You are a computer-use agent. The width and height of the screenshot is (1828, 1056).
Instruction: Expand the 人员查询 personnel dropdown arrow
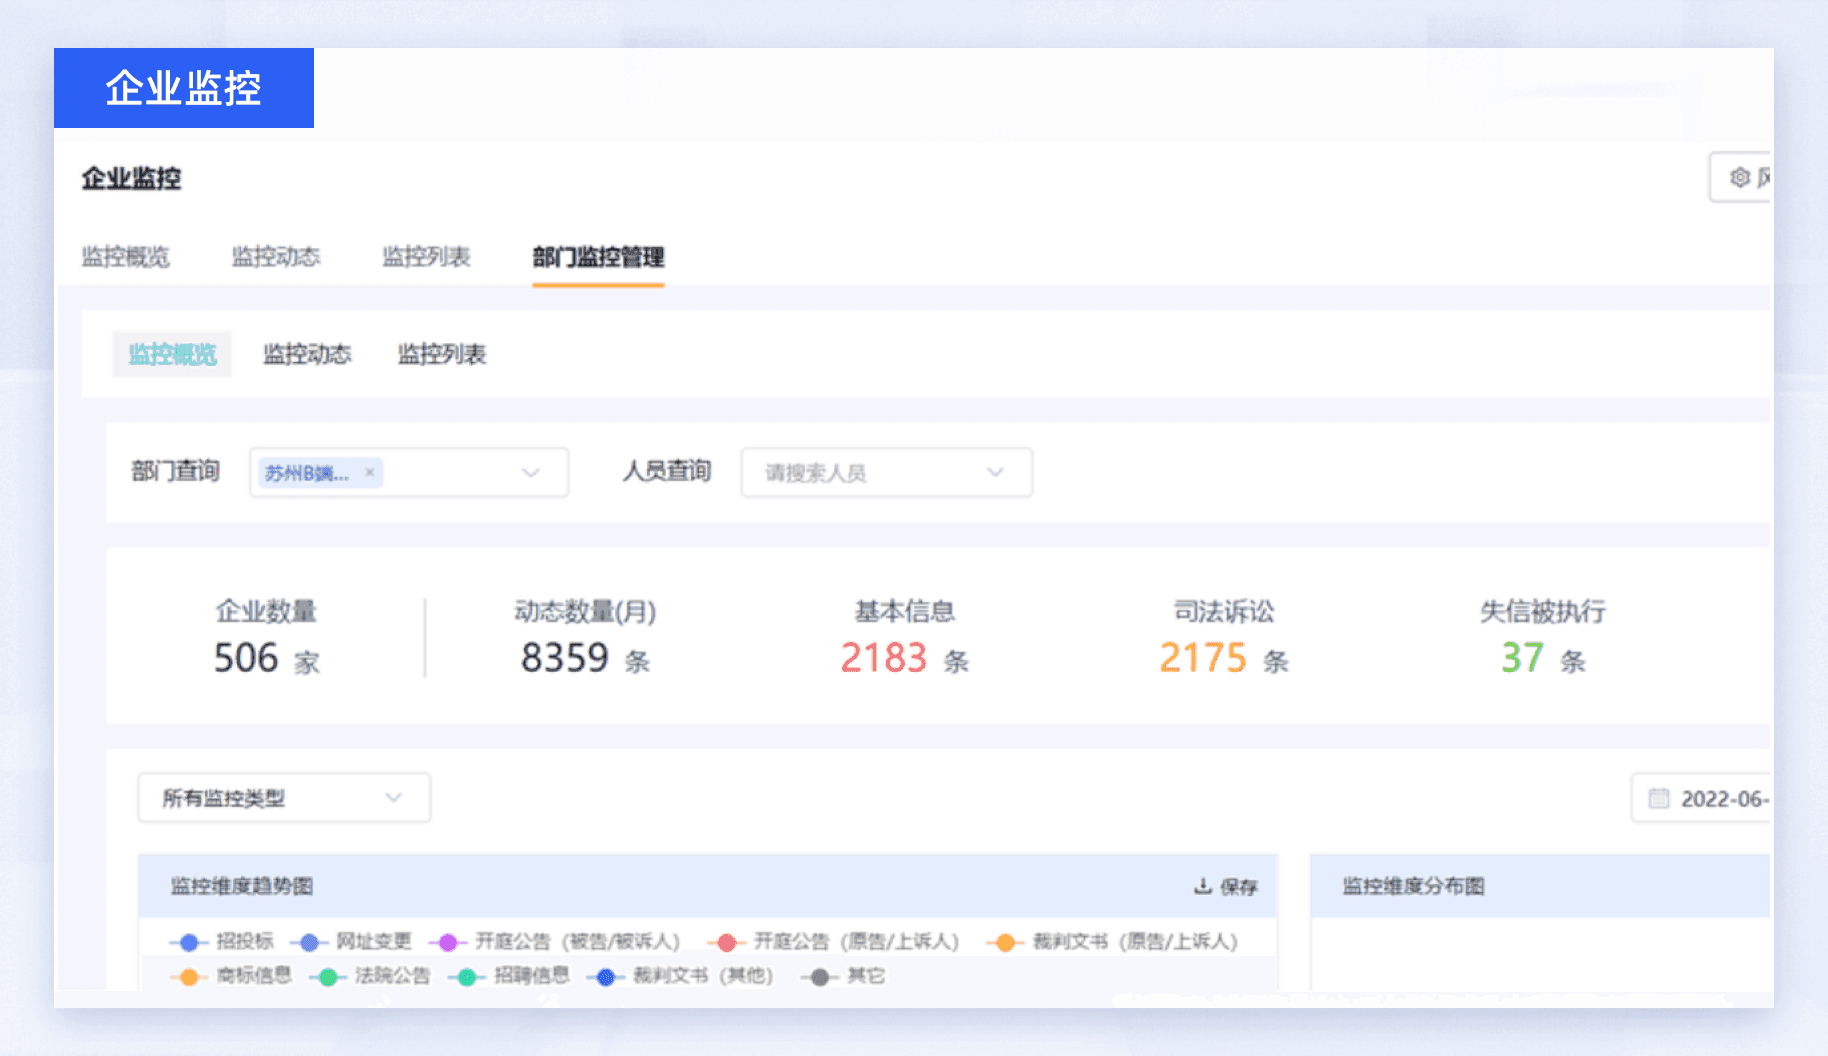pos(995,472)
